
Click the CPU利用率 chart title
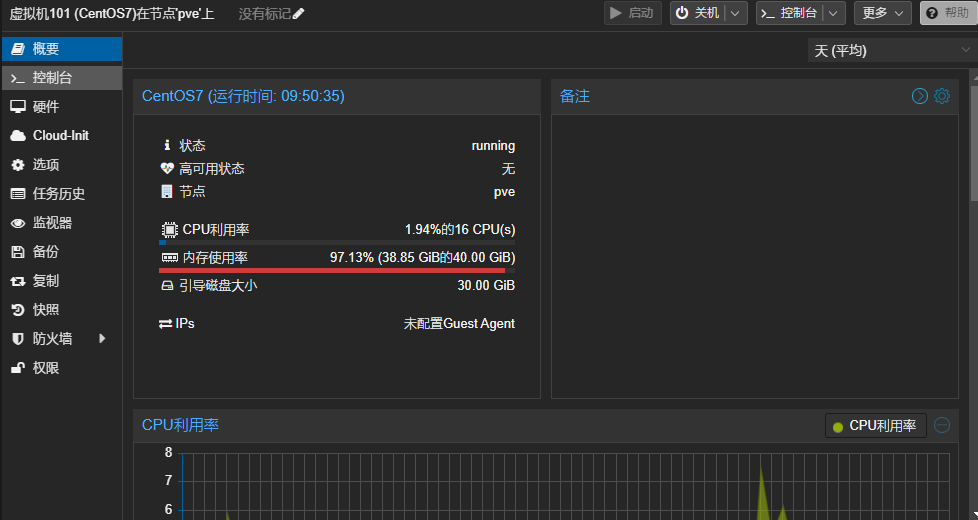pos(180,425)
